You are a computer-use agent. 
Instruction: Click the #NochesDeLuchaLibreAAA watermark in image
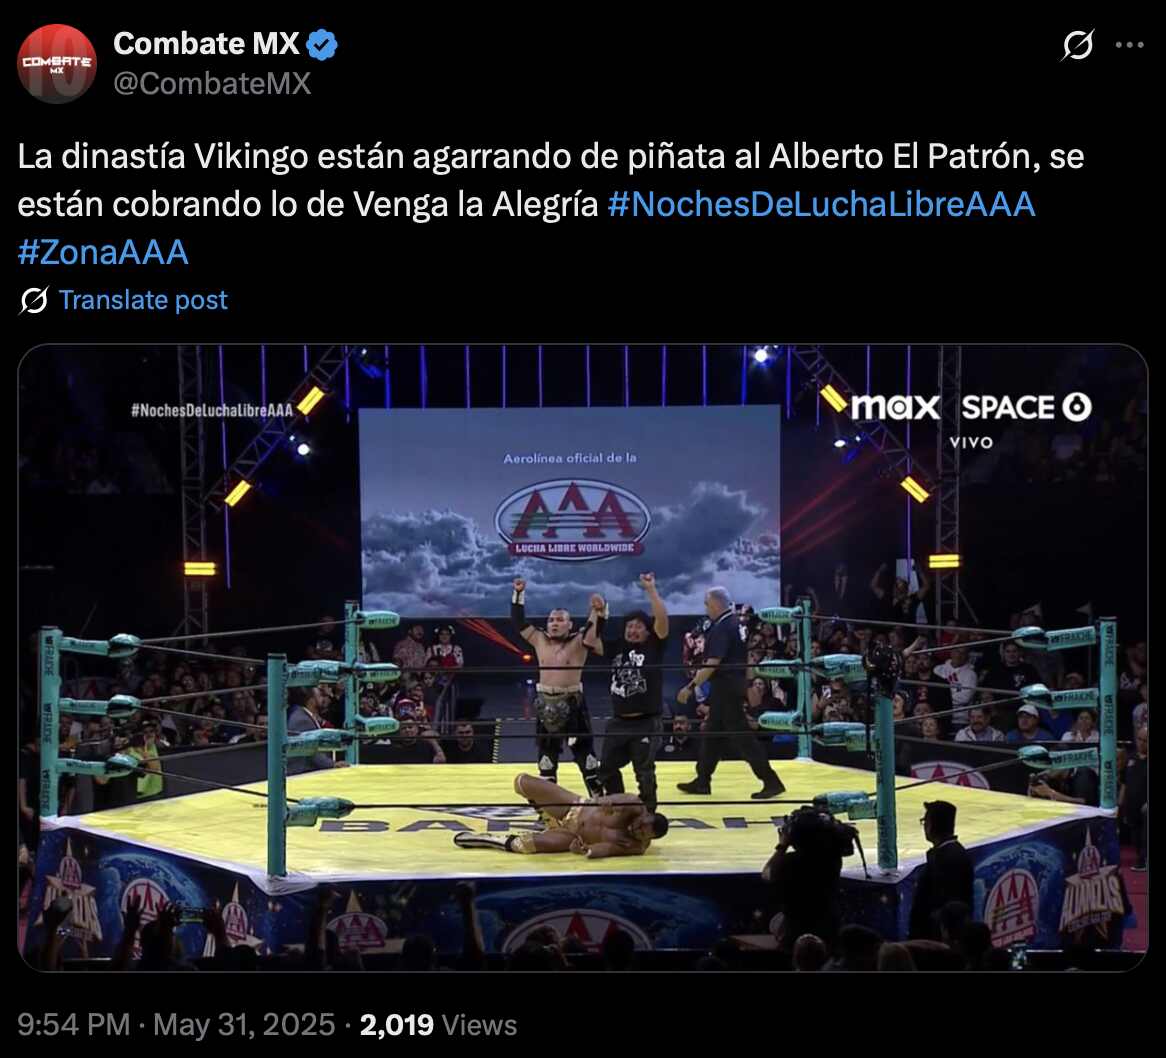pos(212,410)
